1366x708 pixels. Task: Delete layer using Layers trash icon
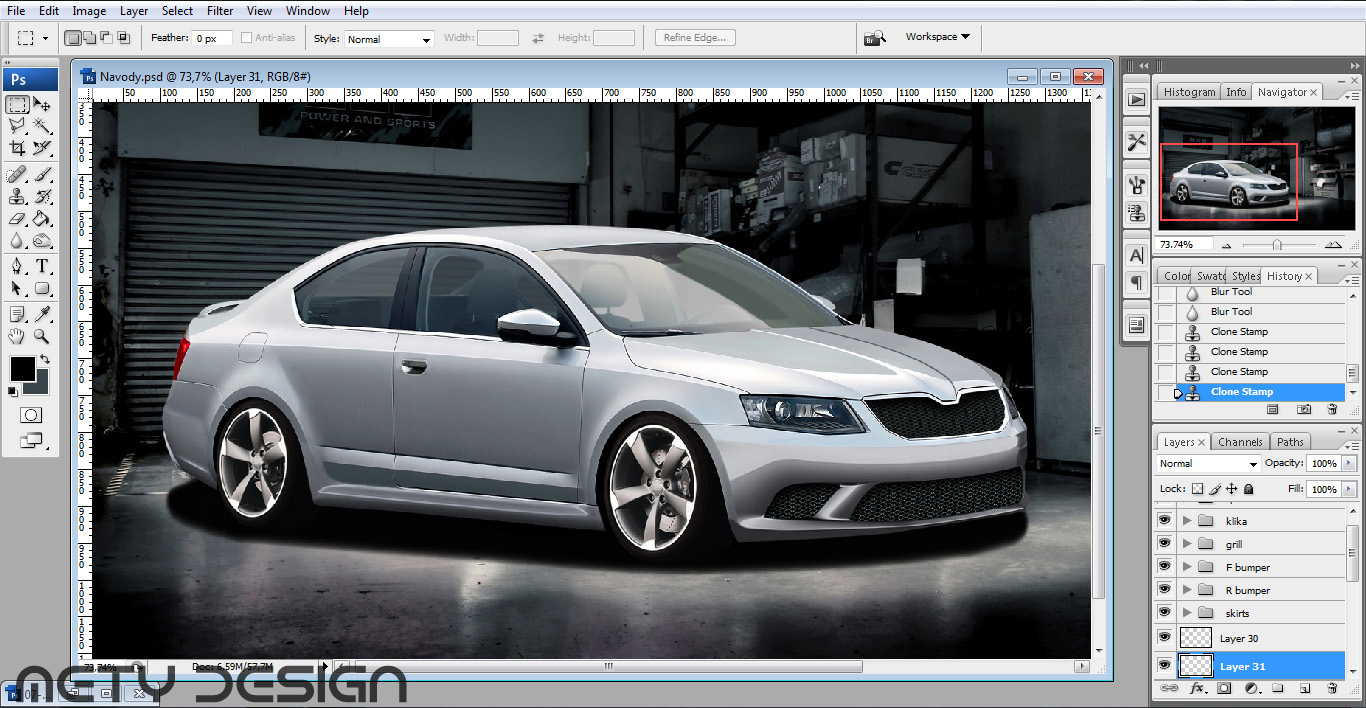point(1331,689)
